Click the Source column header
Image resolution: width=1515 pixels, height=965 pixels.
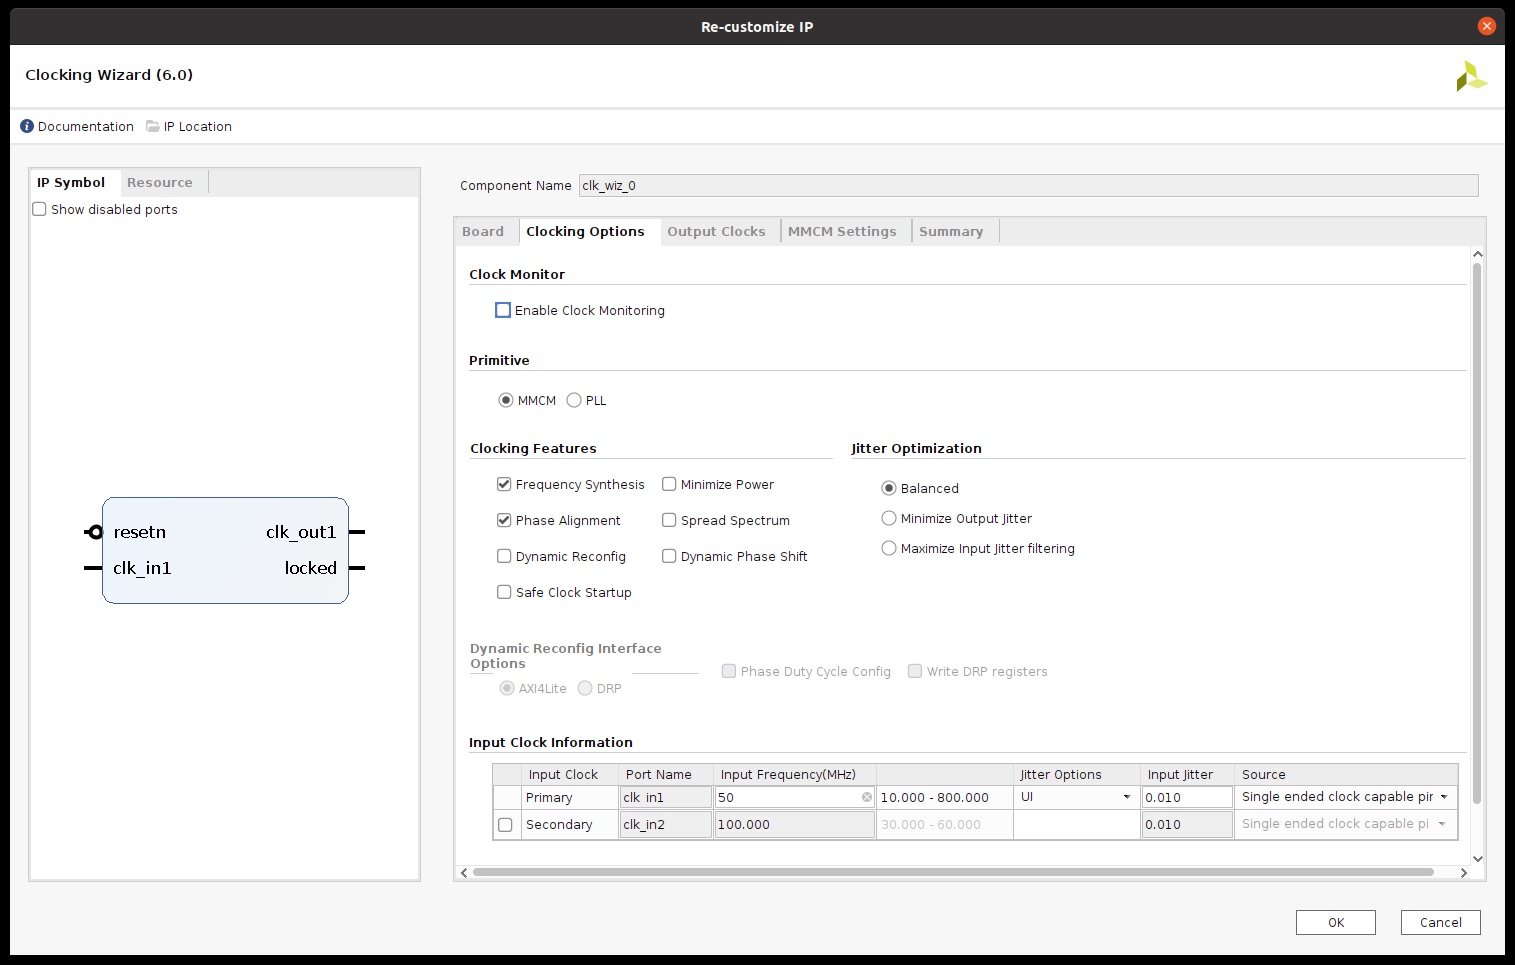coord(1346,774)
